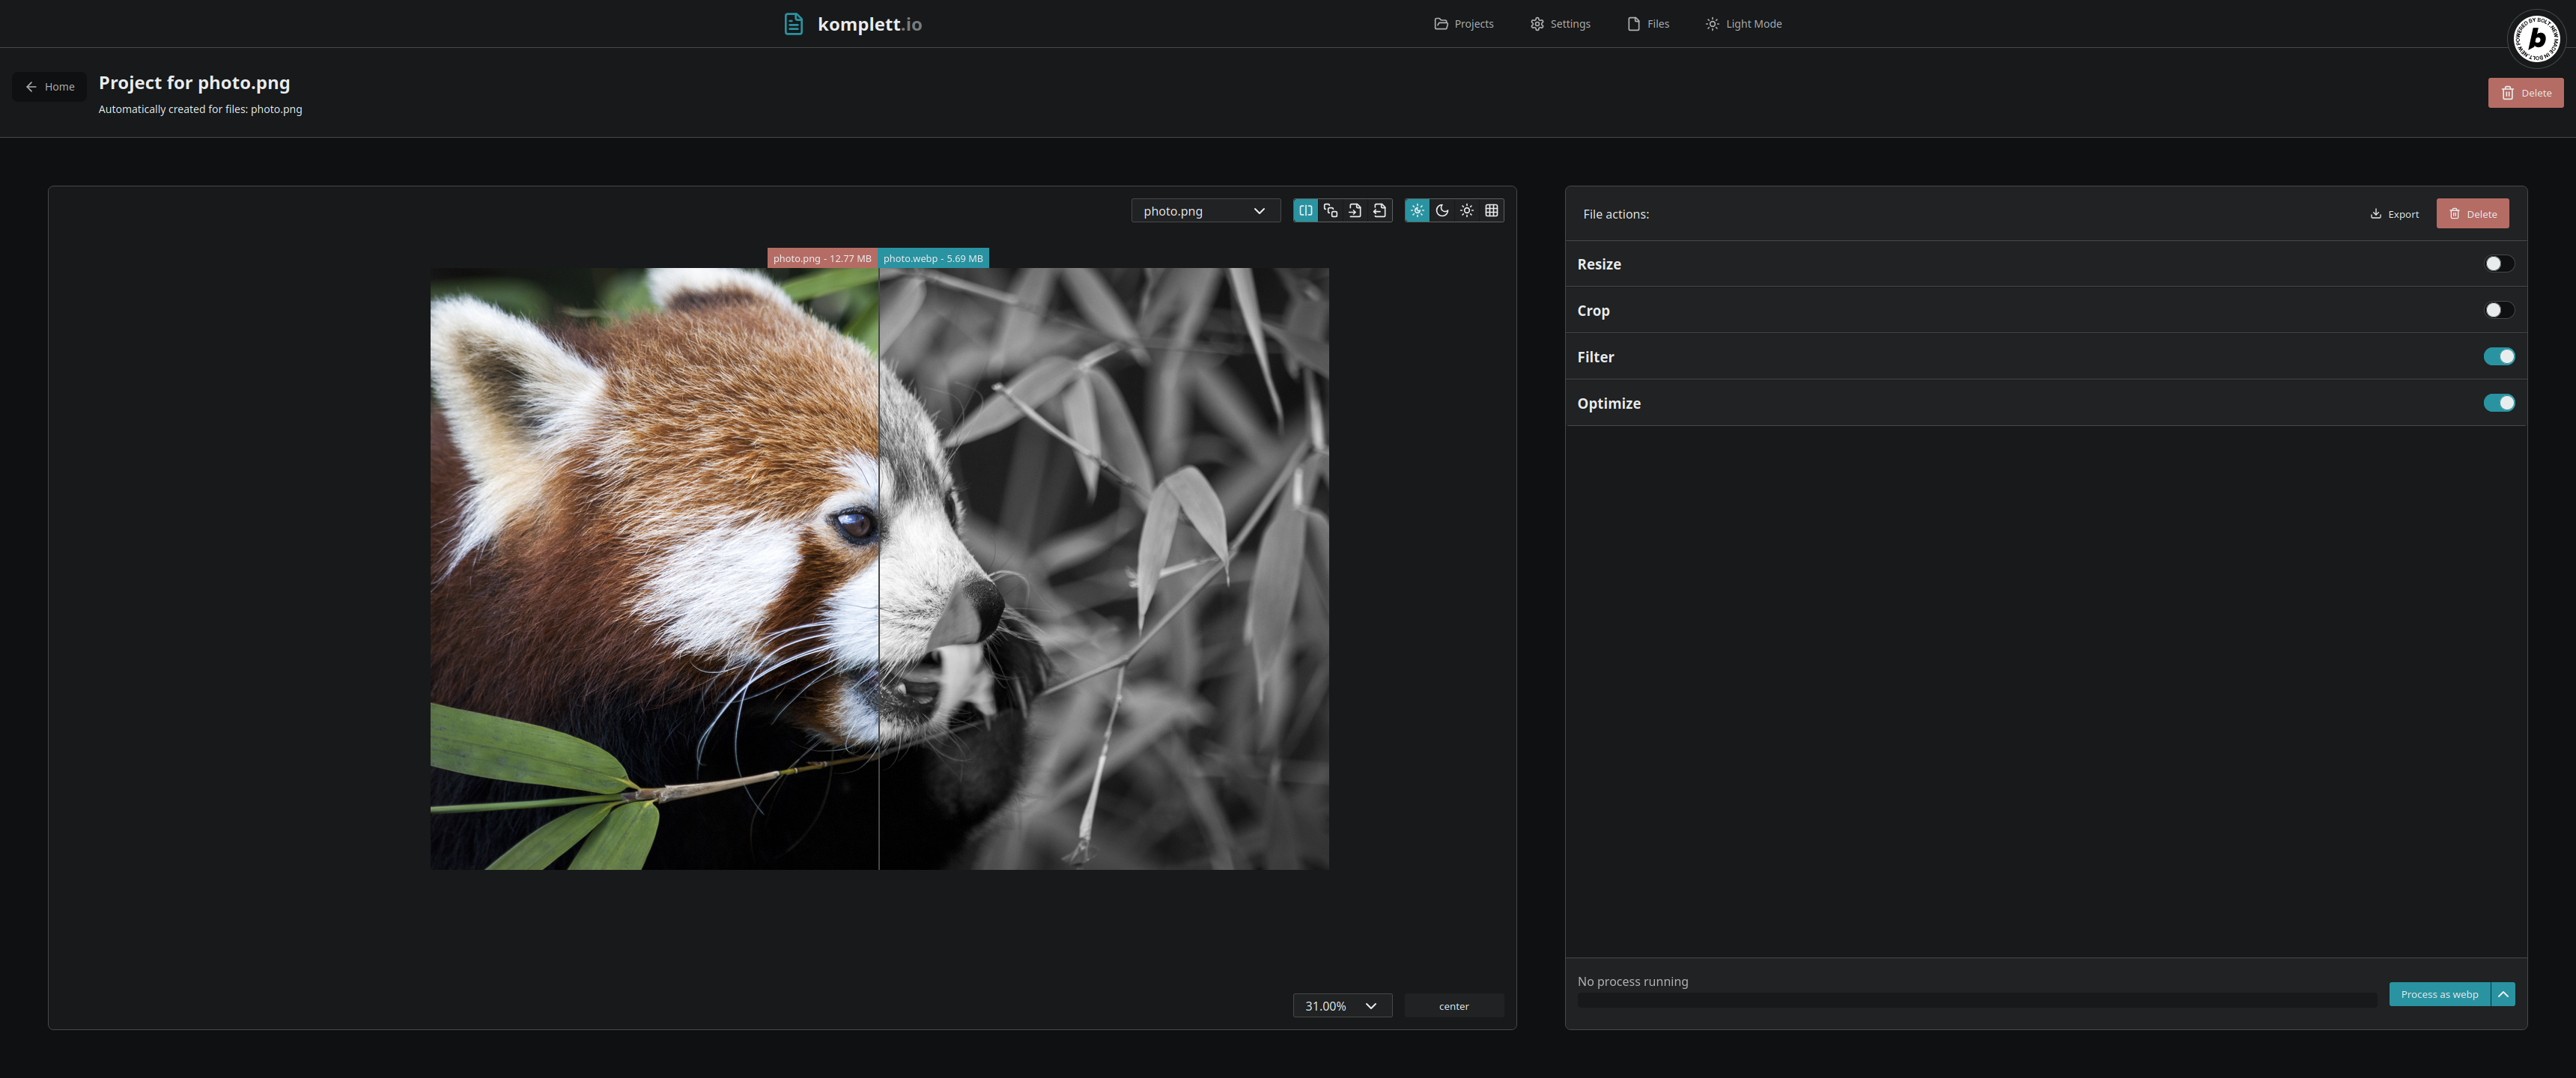Set dark moon preview background
The image size is (2576, 1078).
point(1442,210)
